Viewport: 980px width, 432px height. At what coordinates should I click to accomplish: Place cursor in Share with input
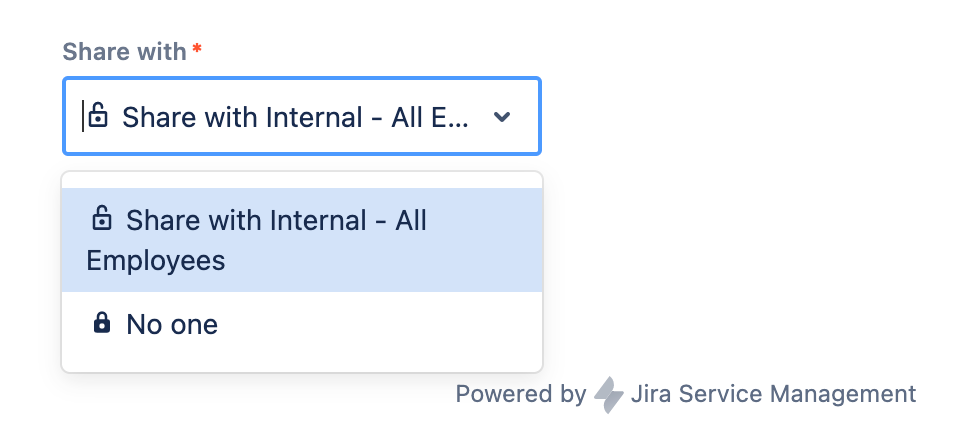302,116
